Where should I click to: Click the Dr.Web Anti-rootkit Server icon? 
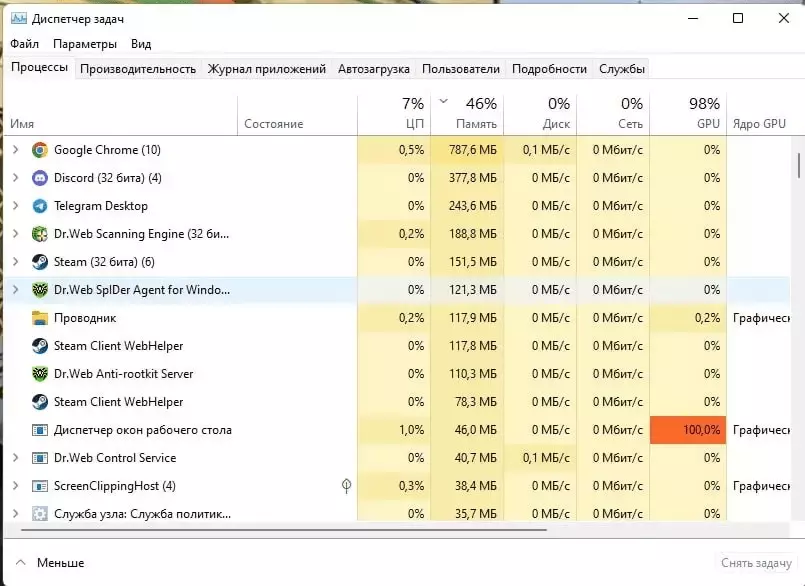[40, 374]
